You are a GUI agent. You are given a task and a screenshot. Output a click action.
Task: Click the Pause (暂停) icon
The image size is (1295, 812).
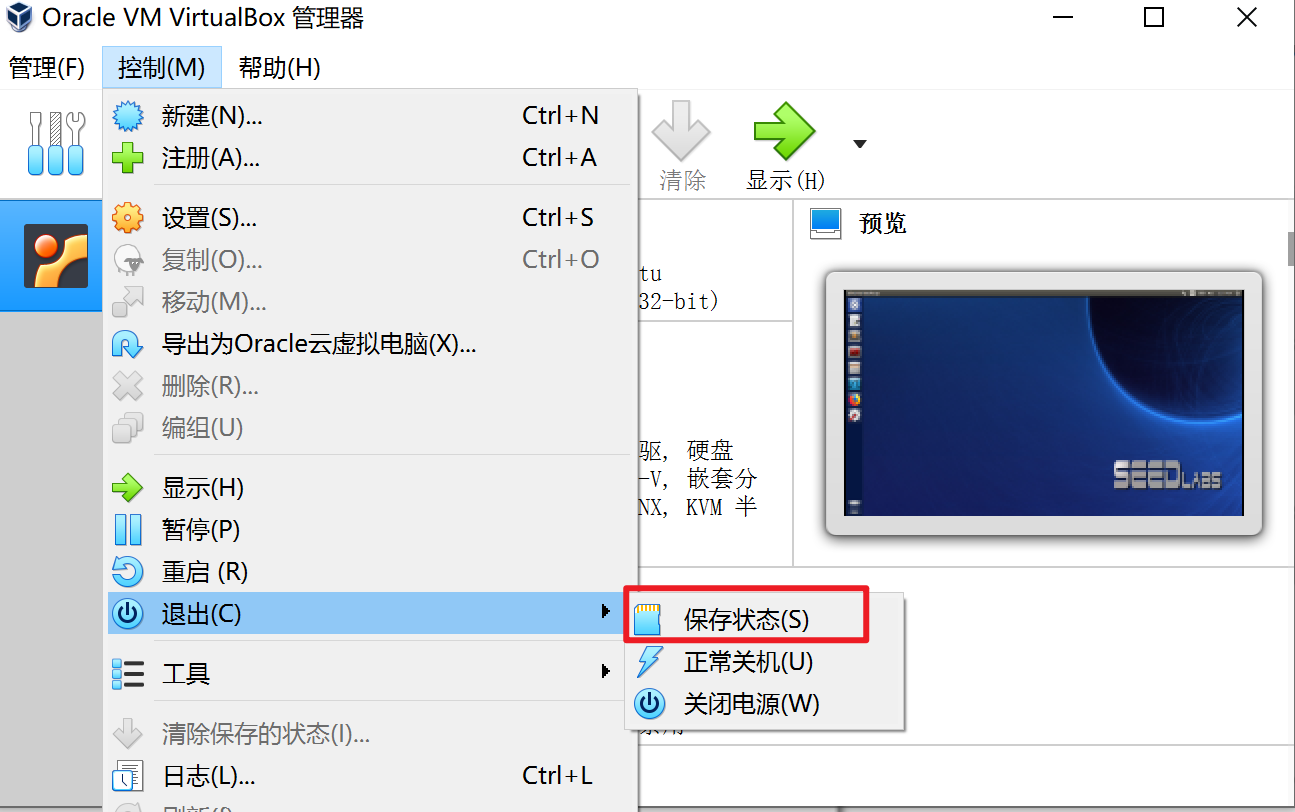[x=128, y=530]
